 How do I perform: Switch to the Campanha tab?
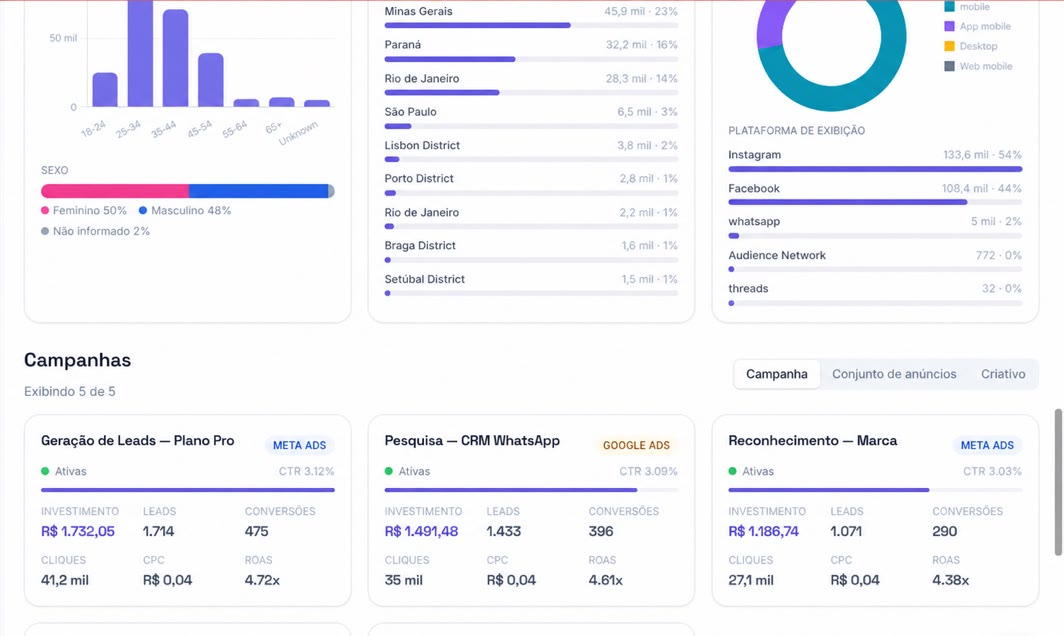776,374
